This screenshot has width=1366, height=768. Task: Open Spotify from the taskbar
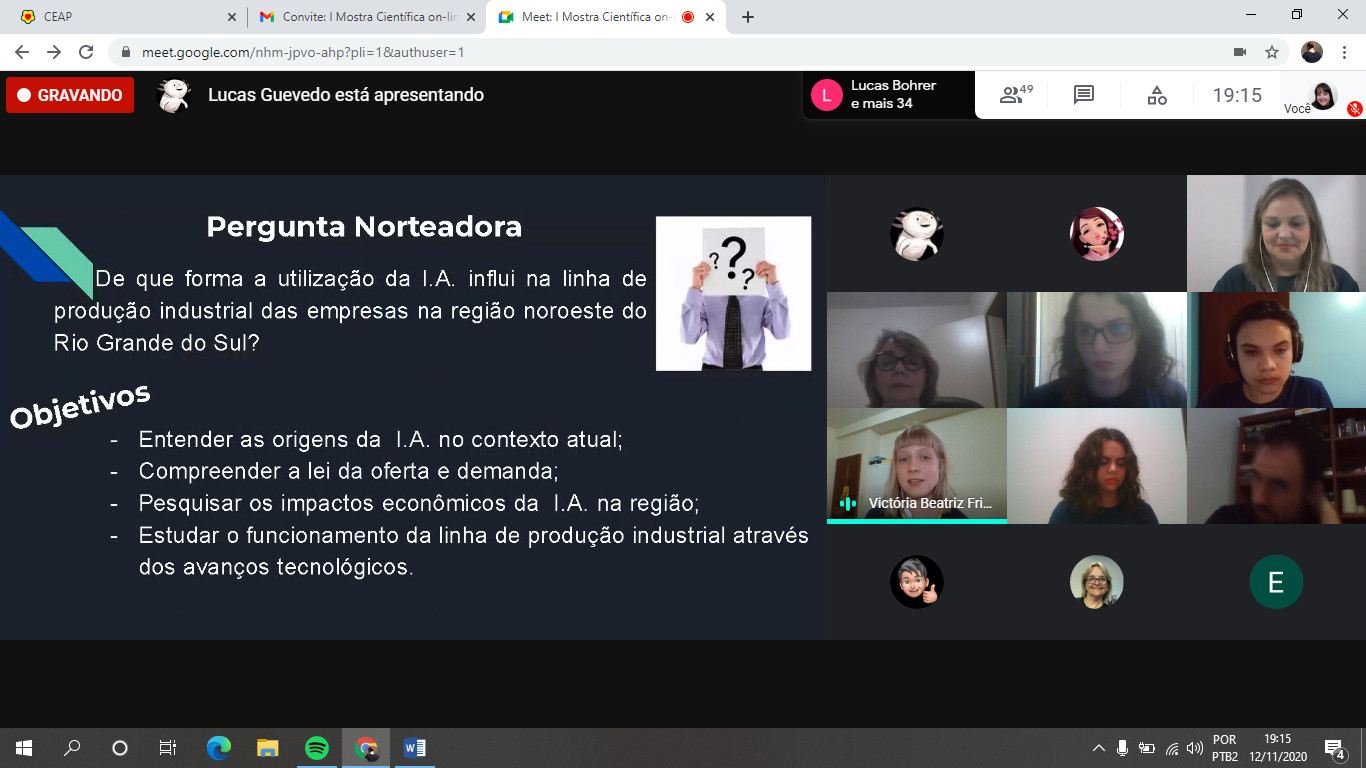tap(317, 747)
